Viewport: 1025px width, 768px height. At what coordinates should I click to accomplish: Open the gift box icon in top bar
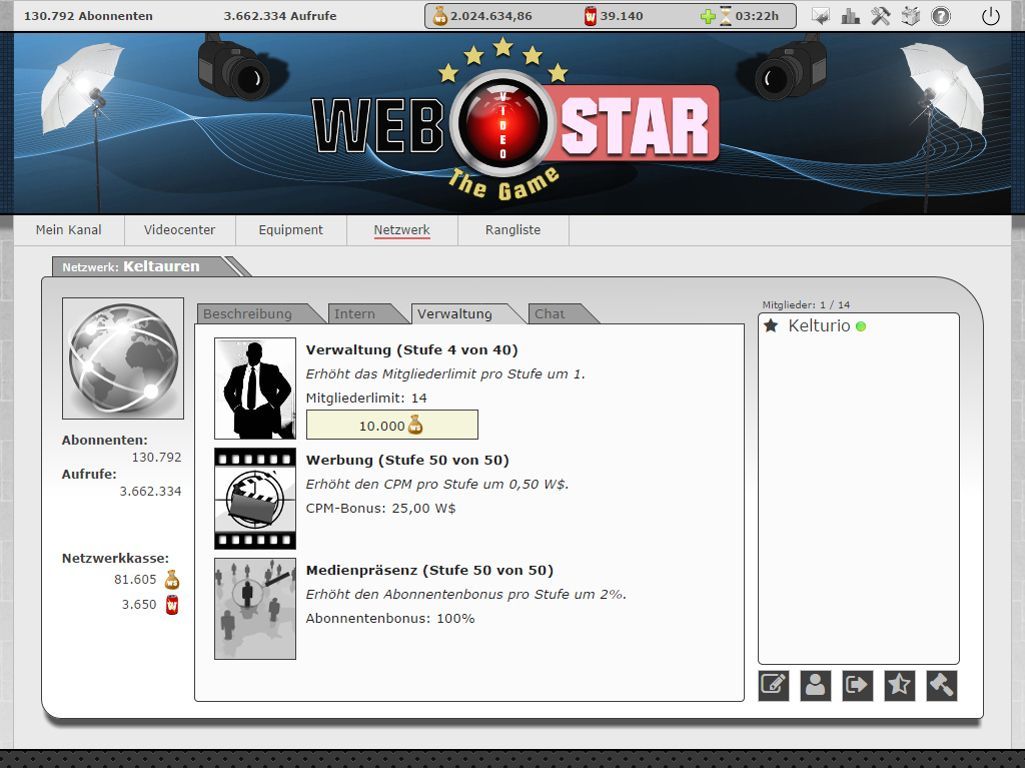pyautogui.click(x=910, y=16)
